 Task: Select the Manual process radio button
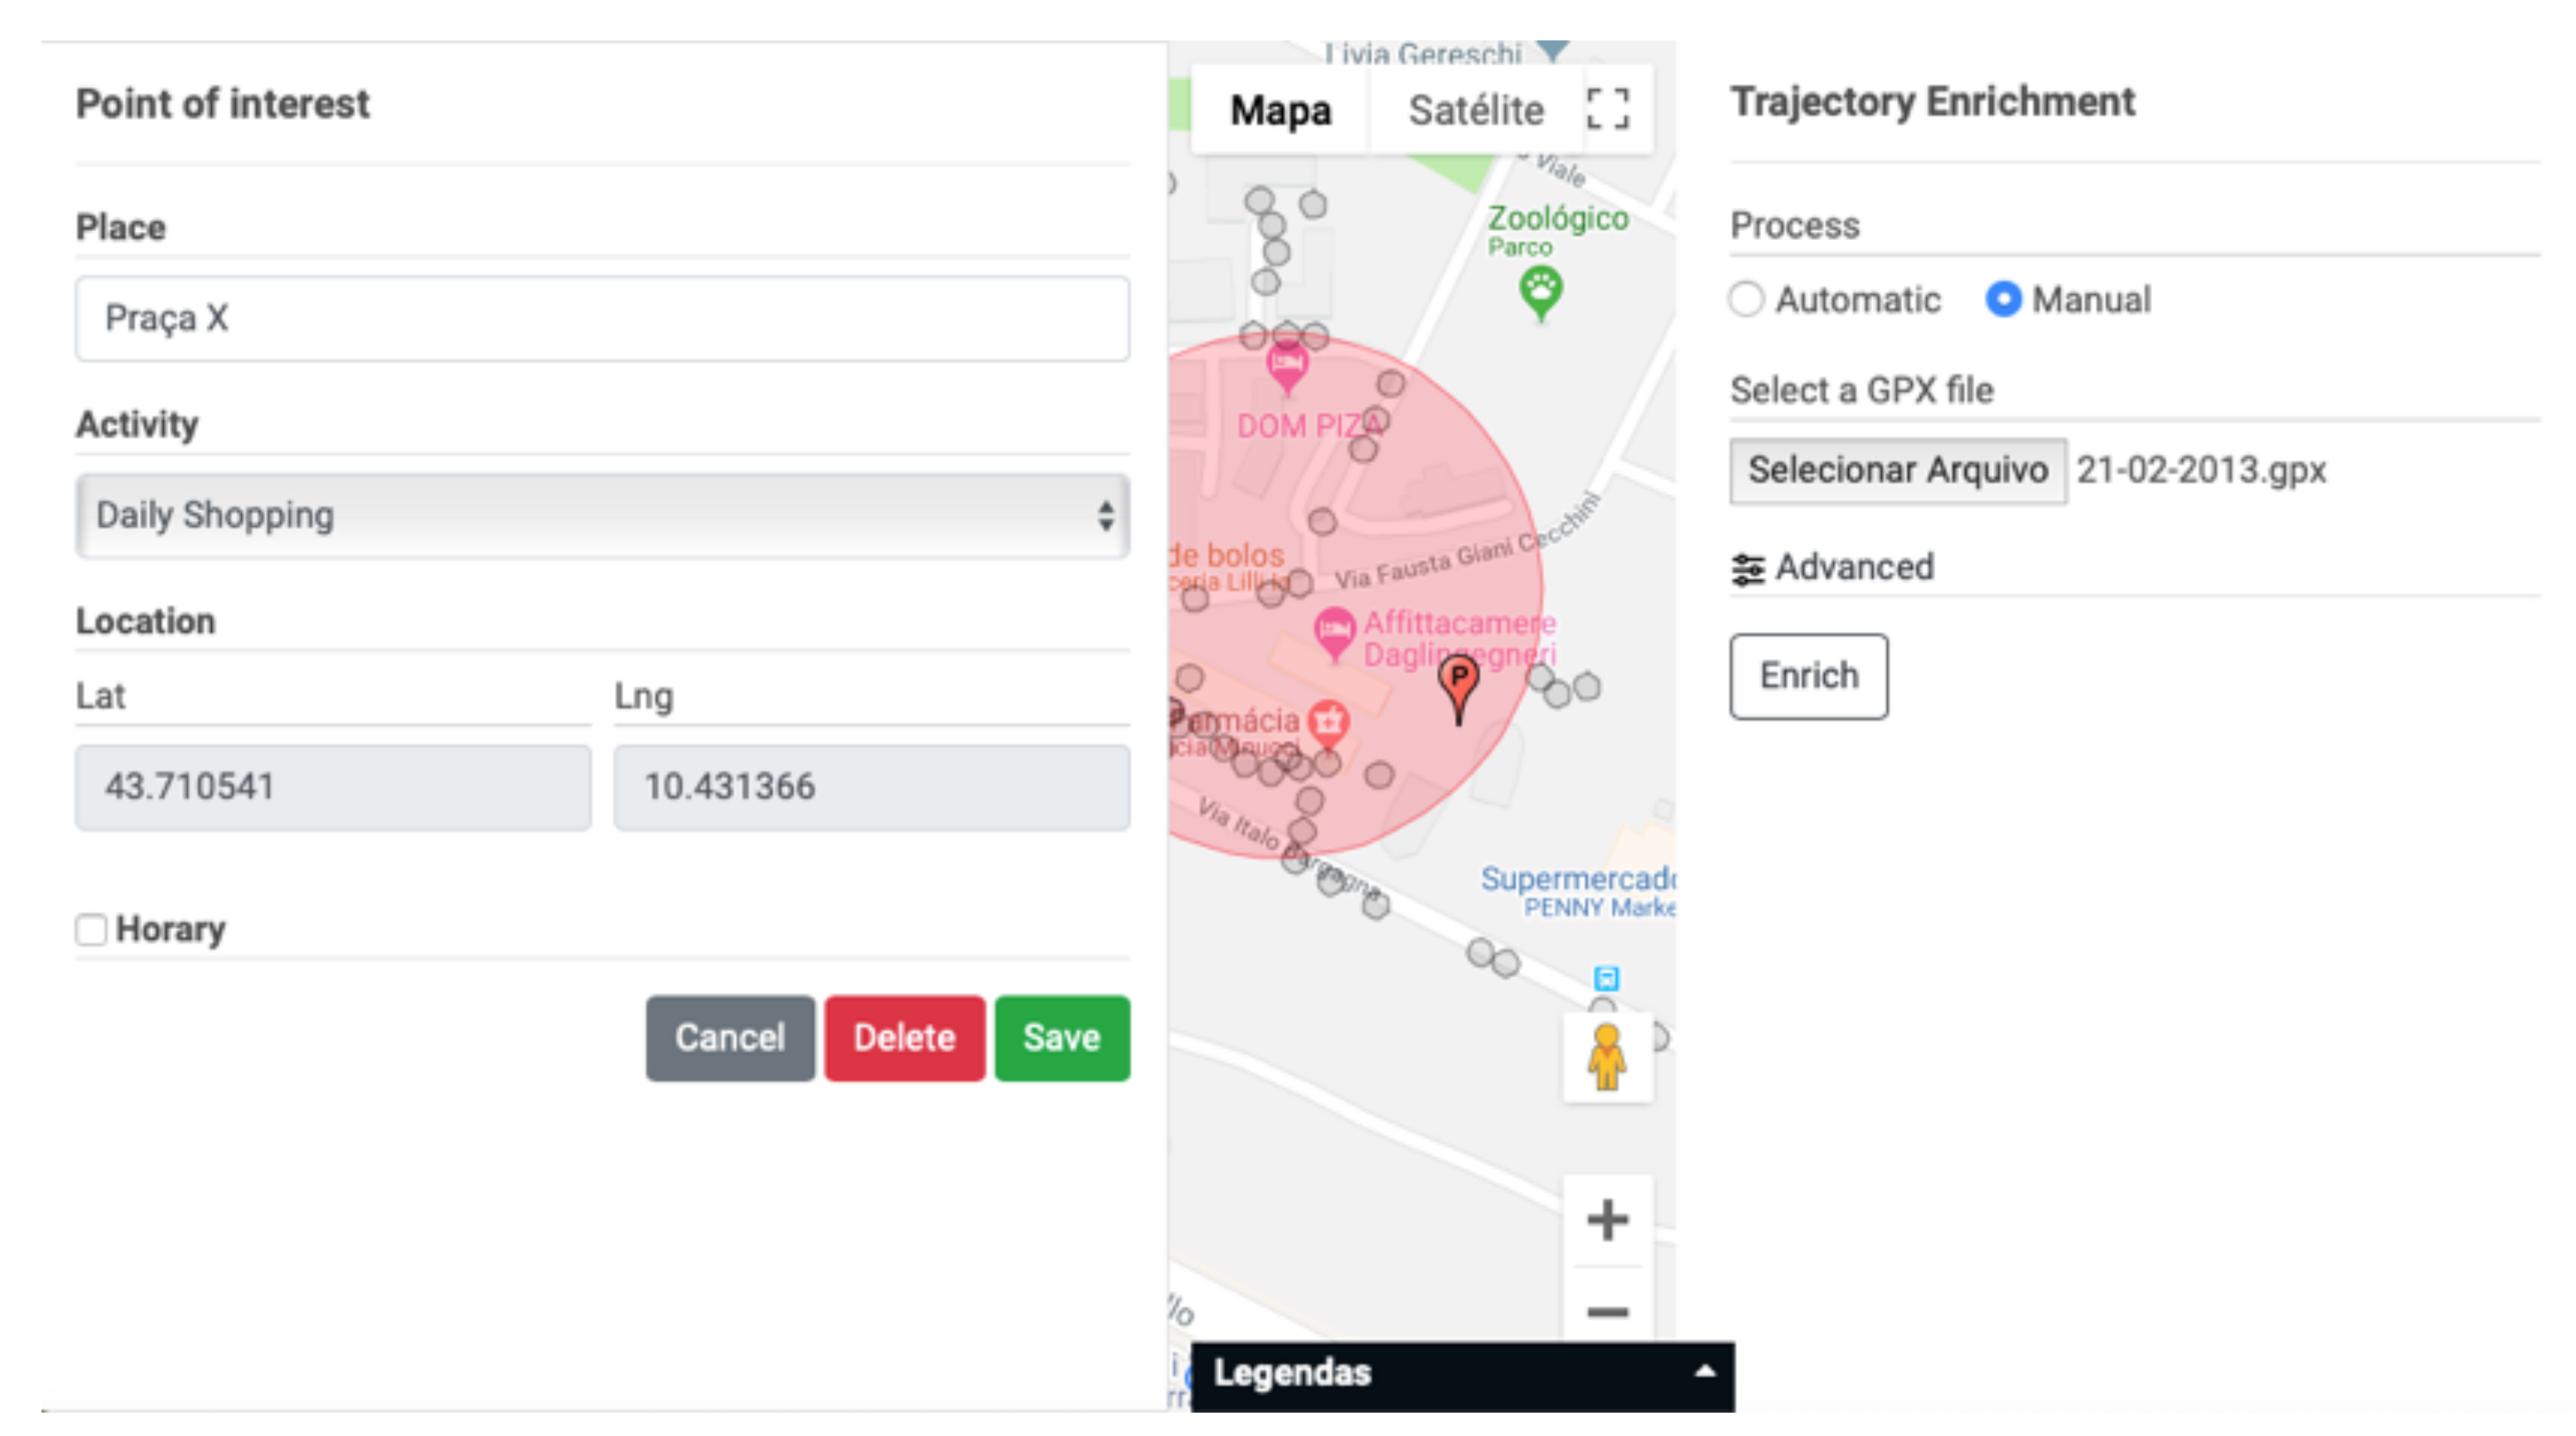click(x=2003, y=299)
